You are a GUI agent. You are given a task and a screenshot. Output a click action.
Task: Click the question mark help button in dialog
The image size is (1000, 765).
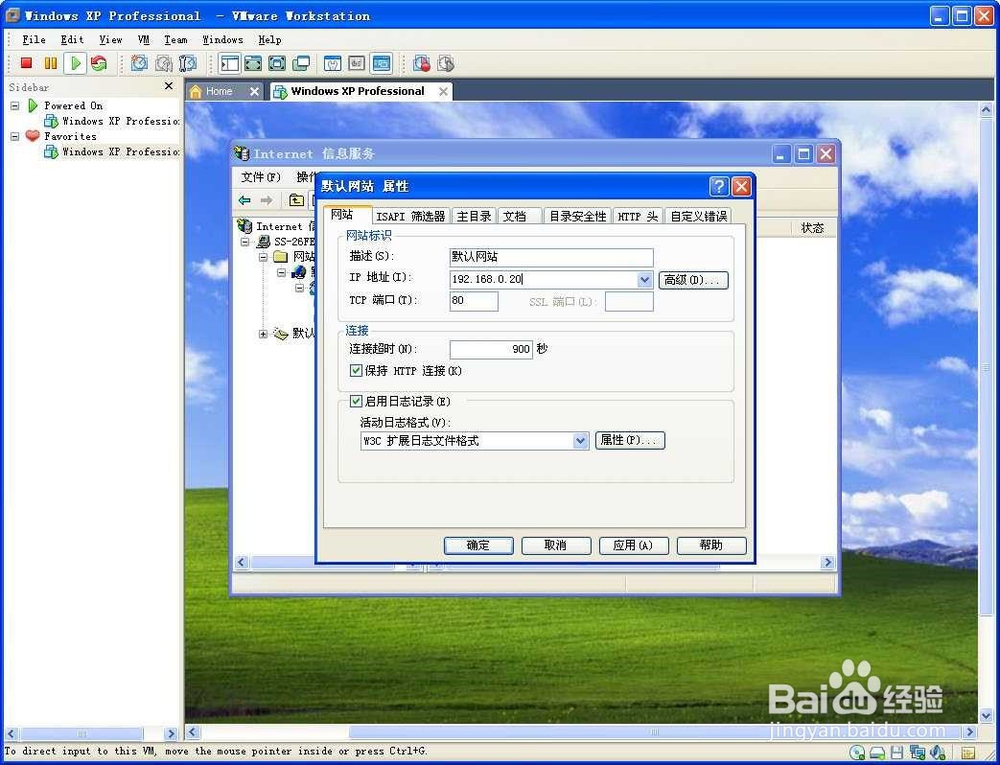tap(719, 186)
